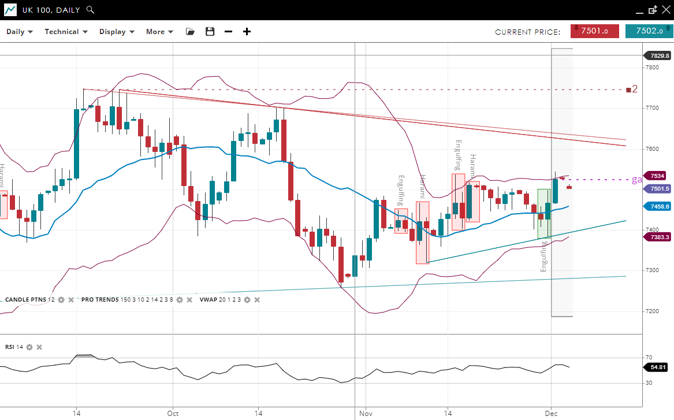This screenshot has width=674, height=420.
Task: Open RSI indicator settings gear
Action: point(29,347)
